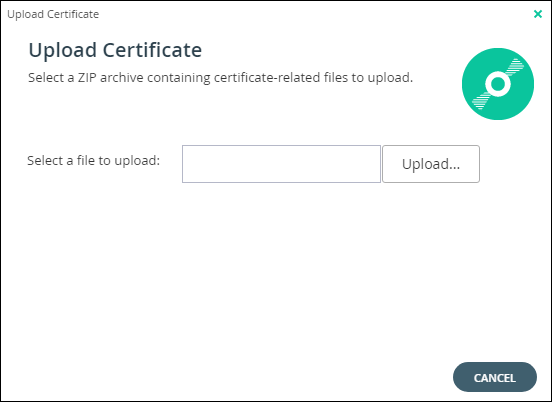Cancel the certificate upload
The height and width of the screenshot is (402, 552).
(495, 377)
